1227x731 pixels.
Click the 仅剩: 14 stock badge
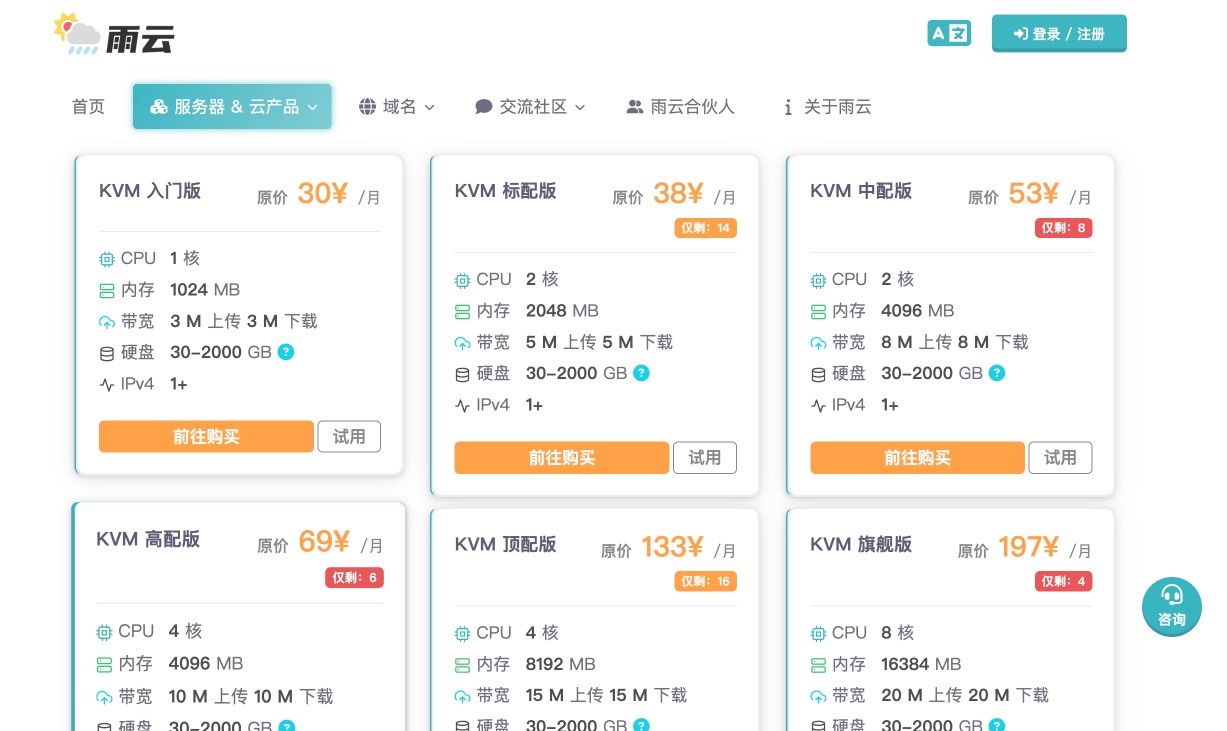coord(705,228)
